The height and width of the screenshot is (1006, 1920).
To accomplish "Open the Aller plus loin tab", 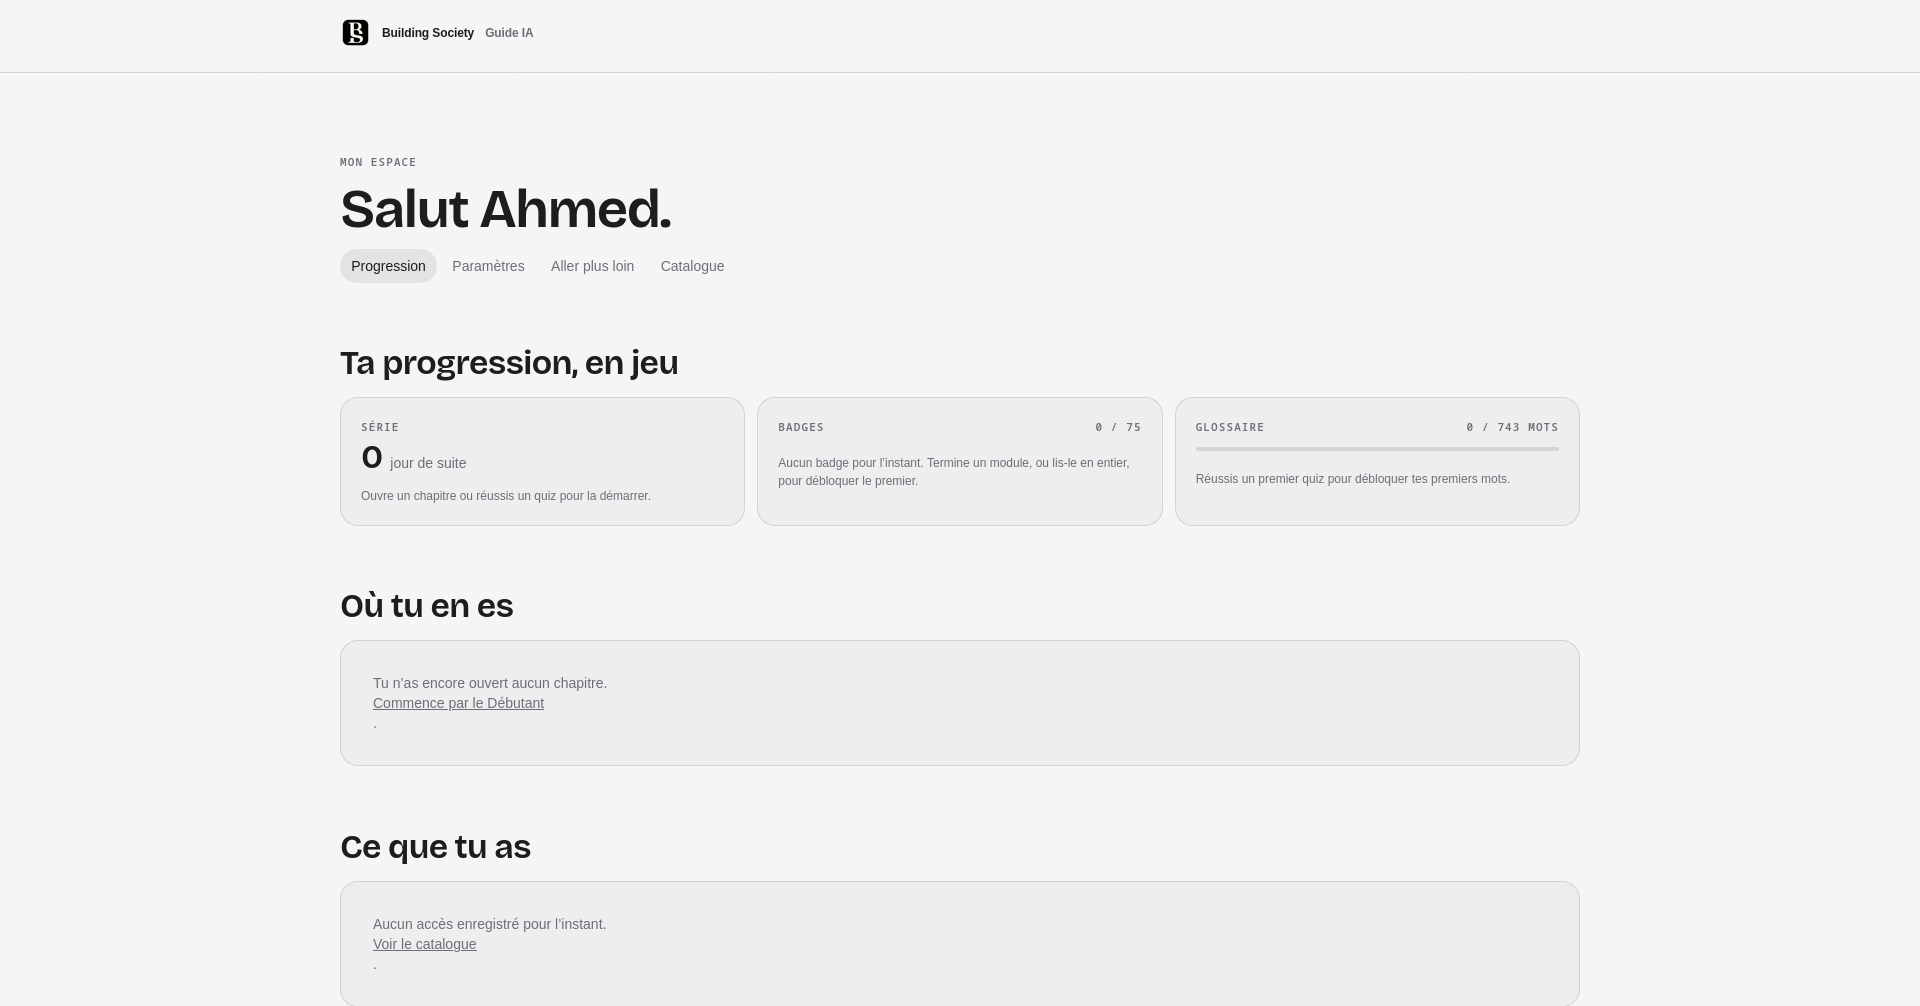I will point(592,266).
